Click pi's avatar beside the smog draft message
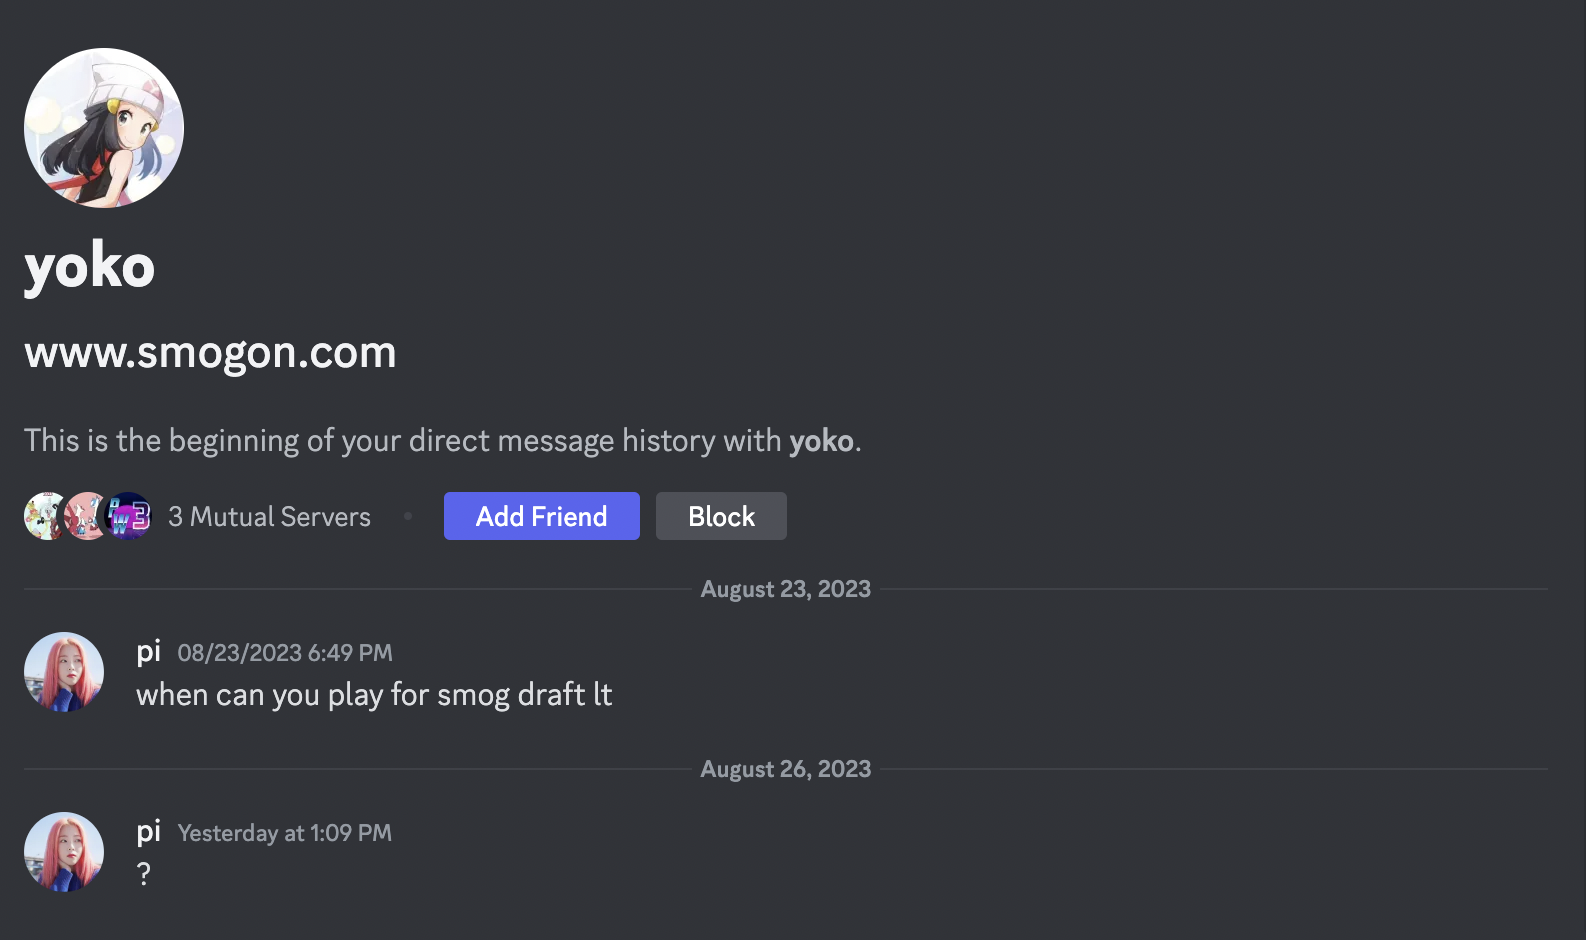Viewport: 1586px width, 940px height. tap(64, 672)
